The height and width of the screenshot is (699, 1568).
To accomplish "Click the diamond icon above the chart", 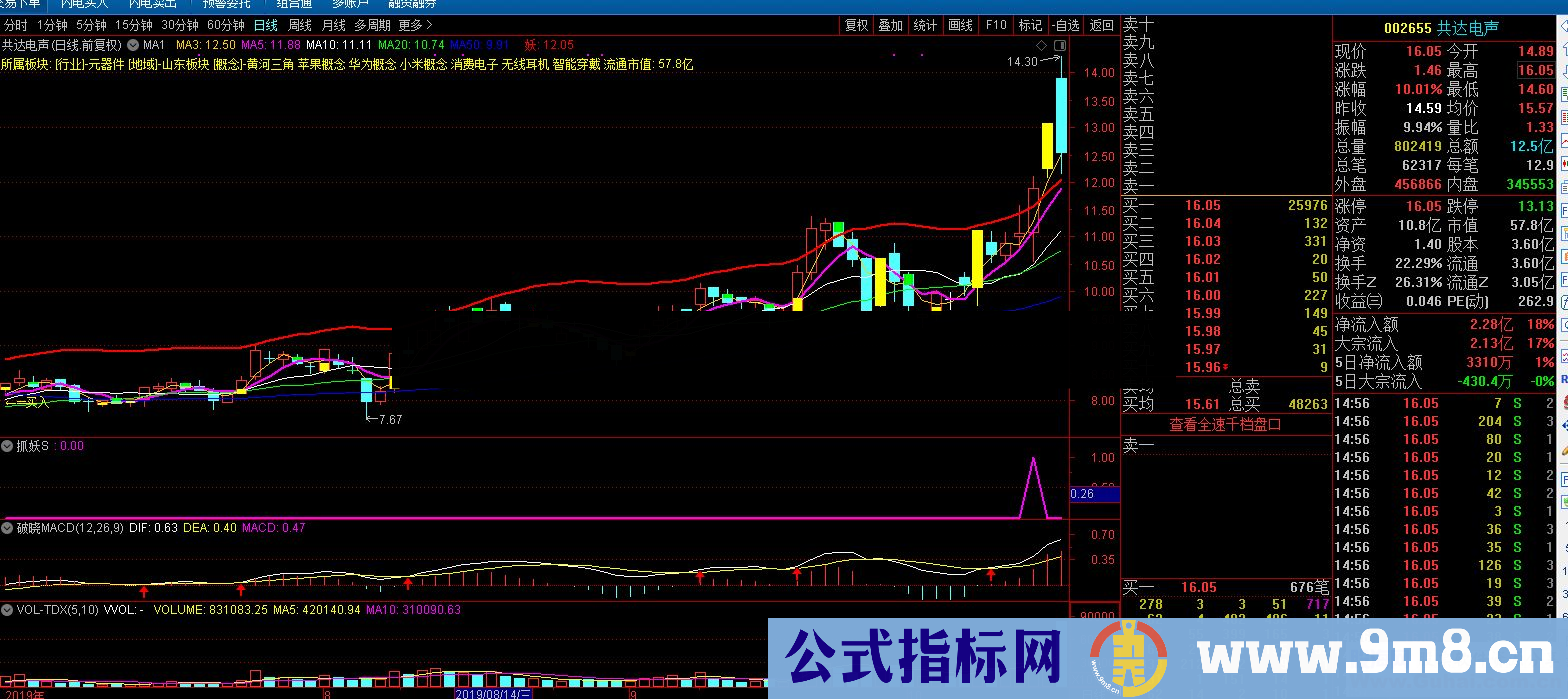I will [x=1042, y=46].
